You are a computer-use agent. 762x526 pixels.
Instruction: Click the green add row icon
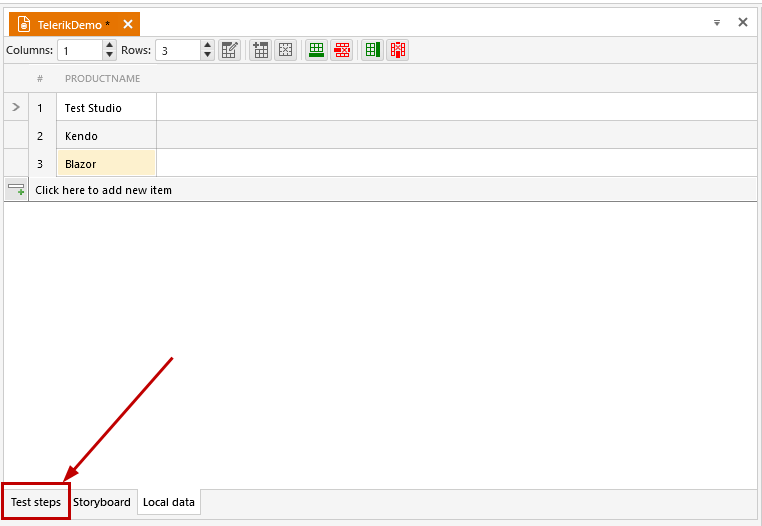click(x=316, y=50)
